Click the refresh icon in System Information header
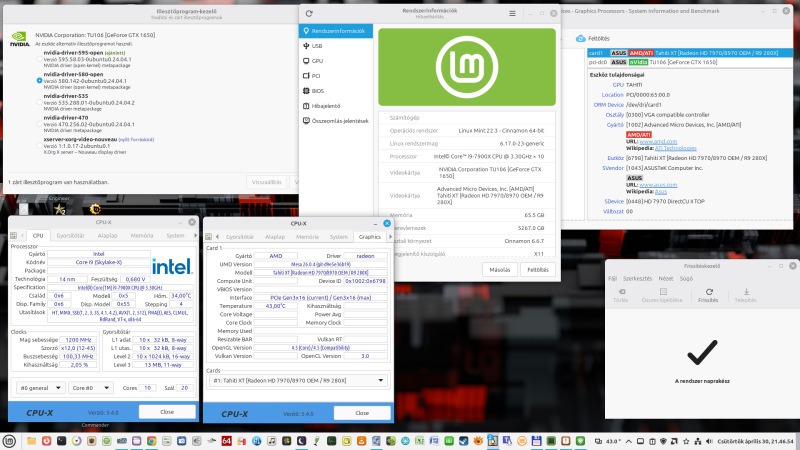800x450 pixels. click(x=309, y=14)
